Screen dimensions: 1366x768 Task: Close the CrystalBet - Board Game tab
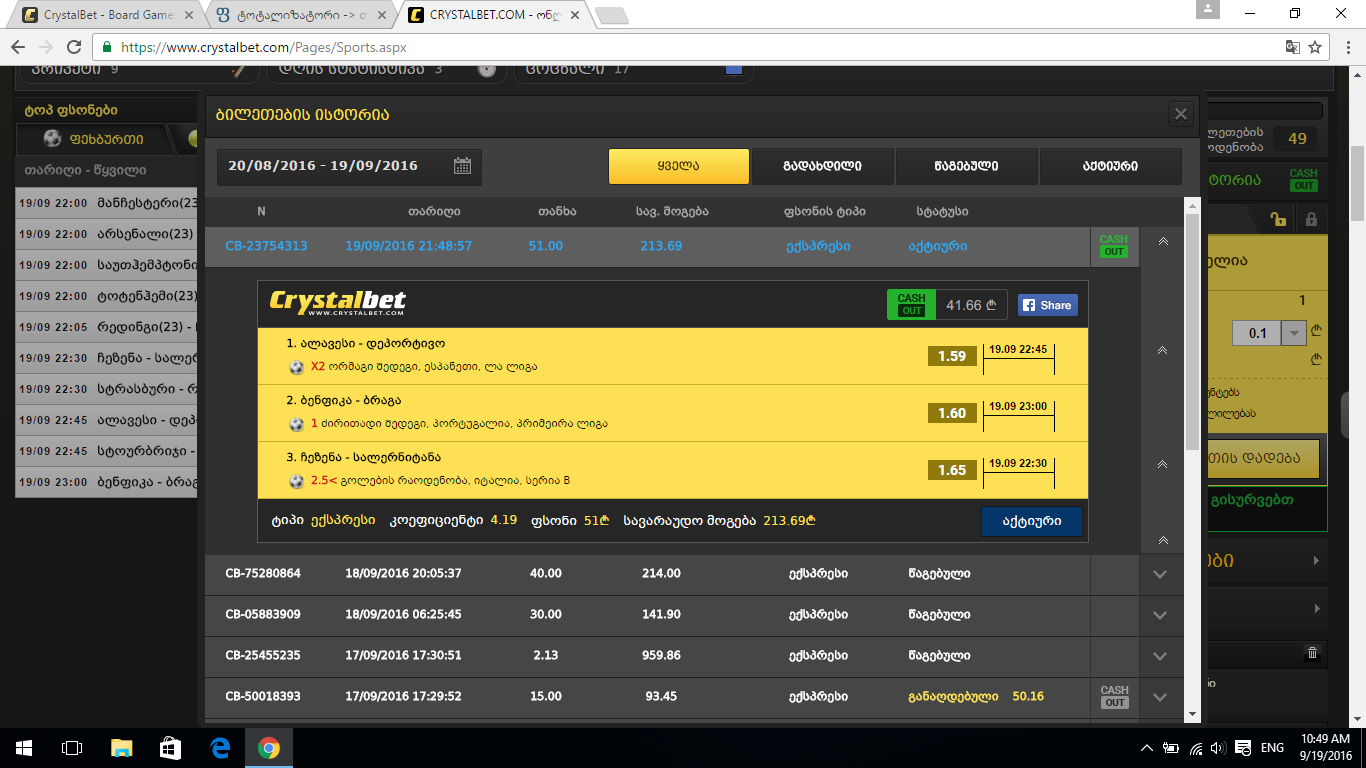click(x=189, y=15)
